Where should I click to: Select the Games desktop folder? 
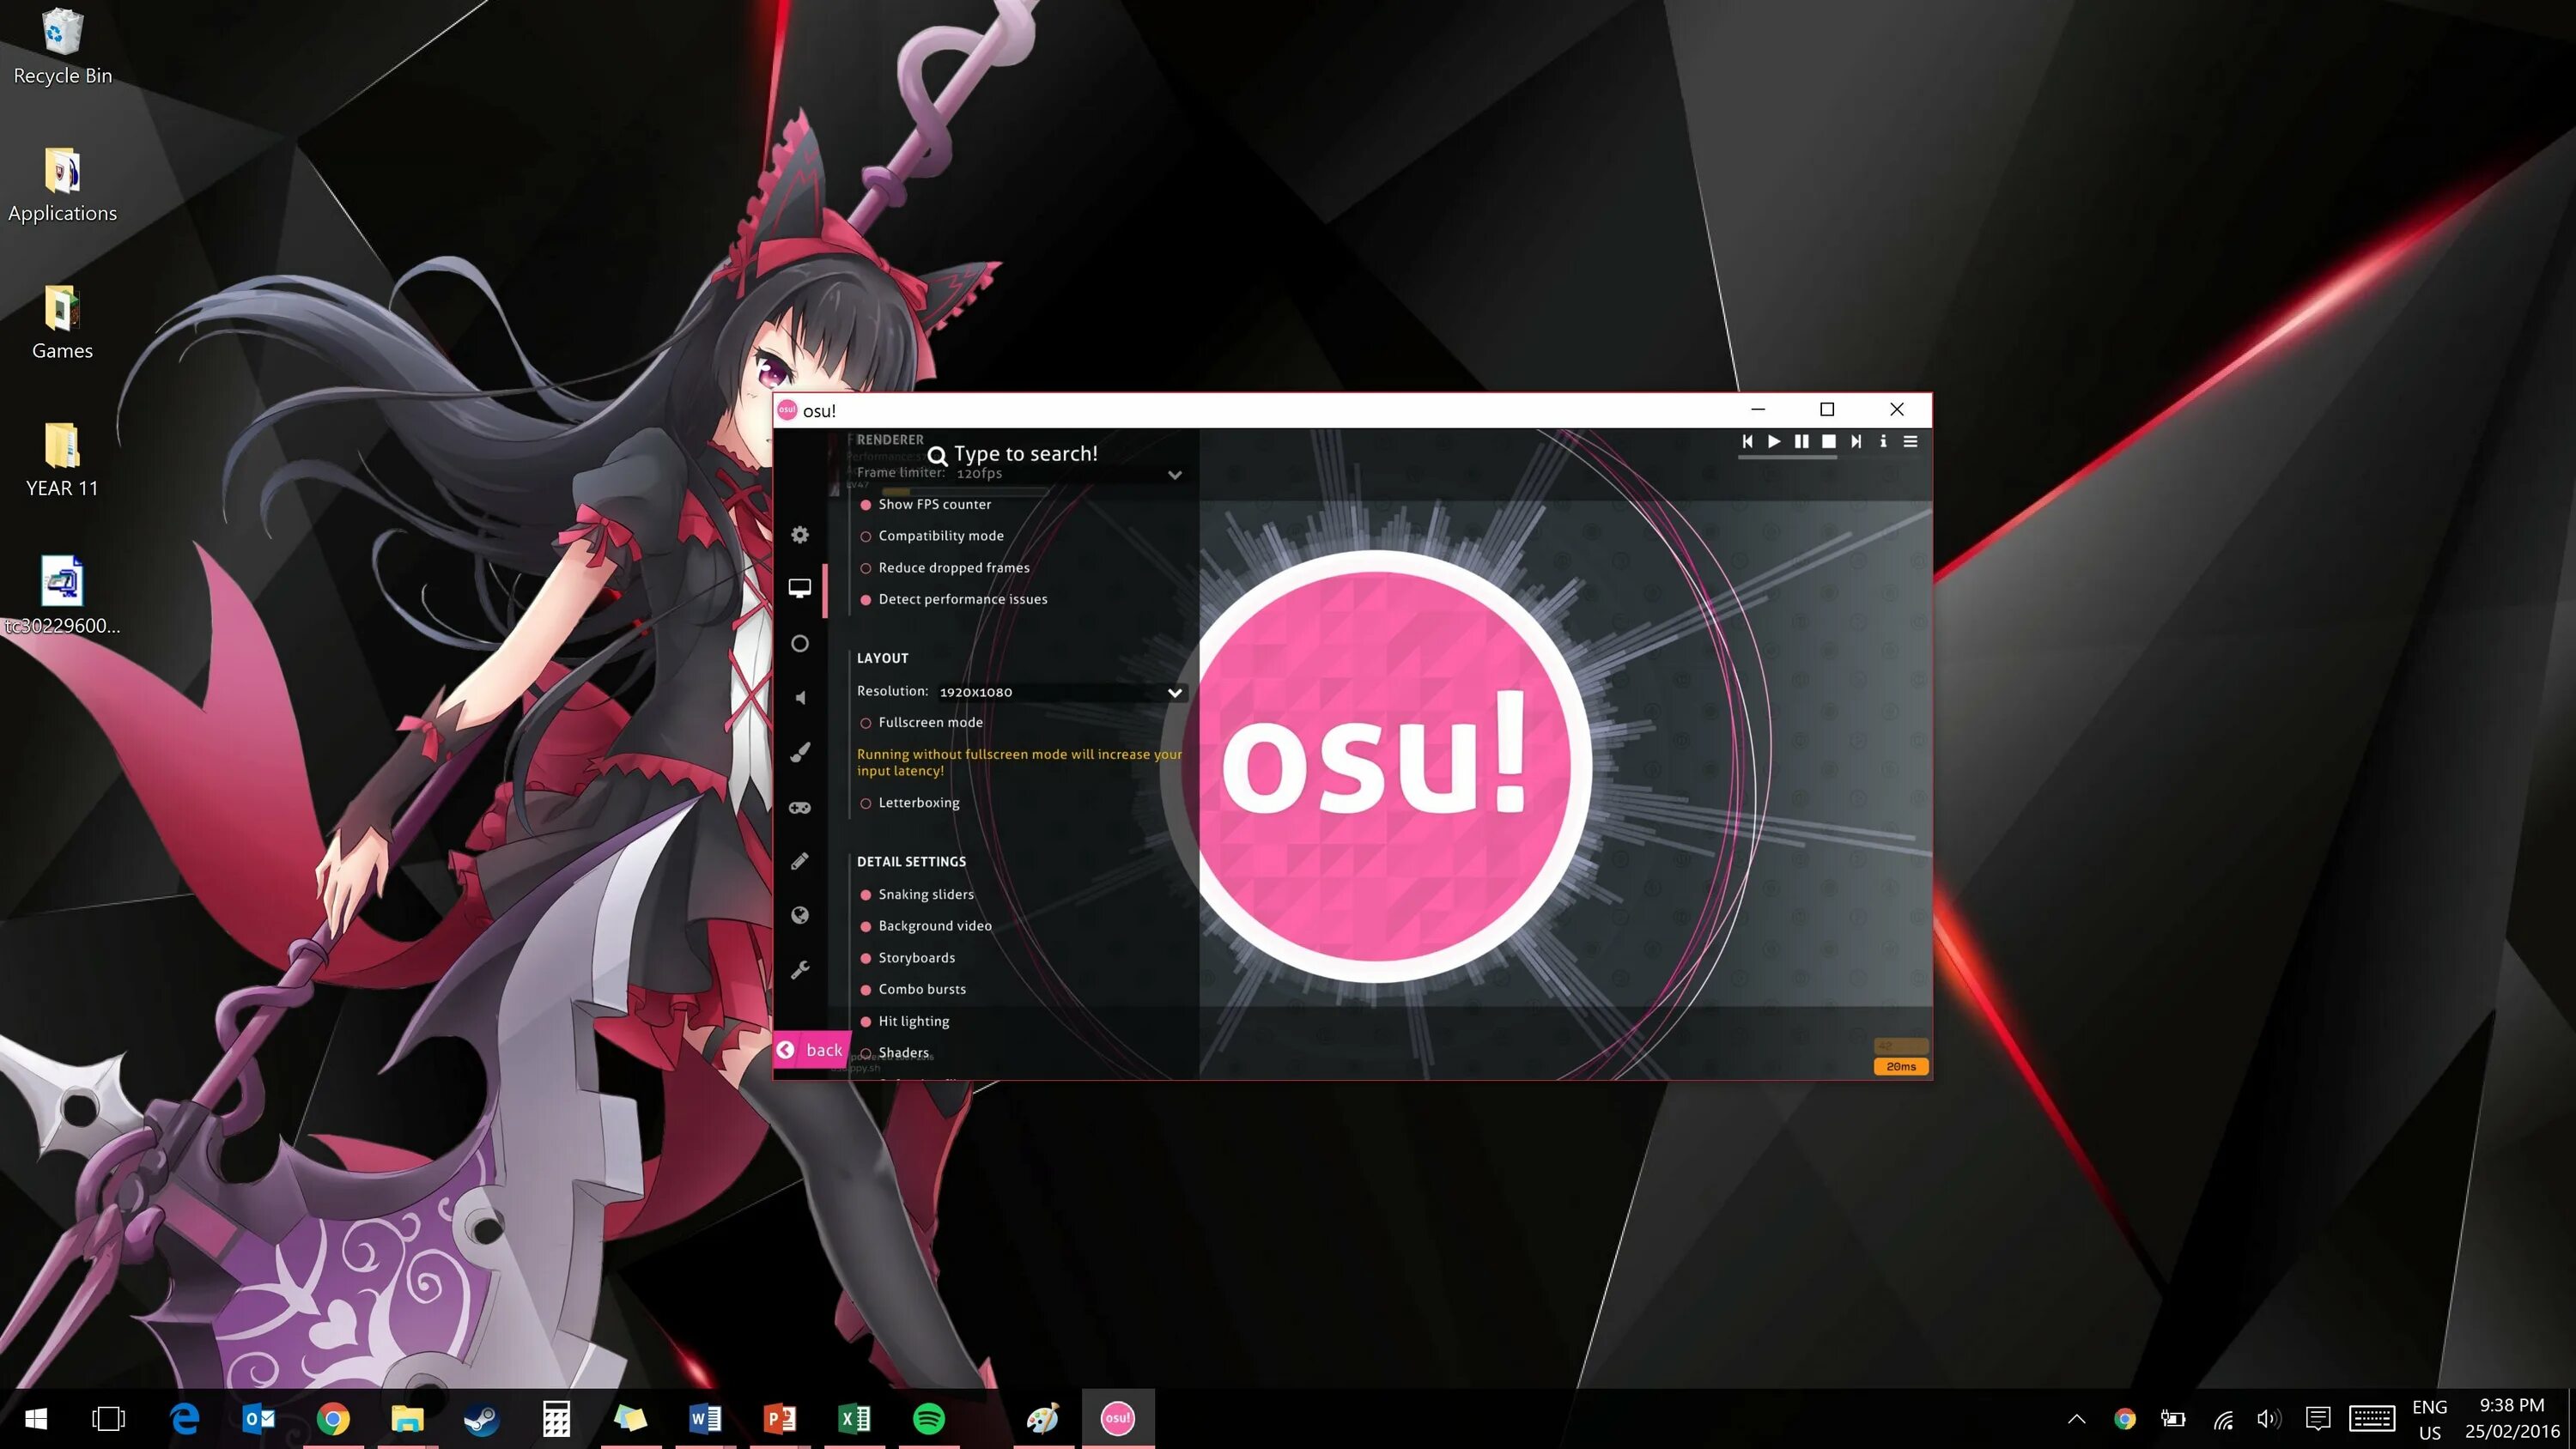[62, 322]
